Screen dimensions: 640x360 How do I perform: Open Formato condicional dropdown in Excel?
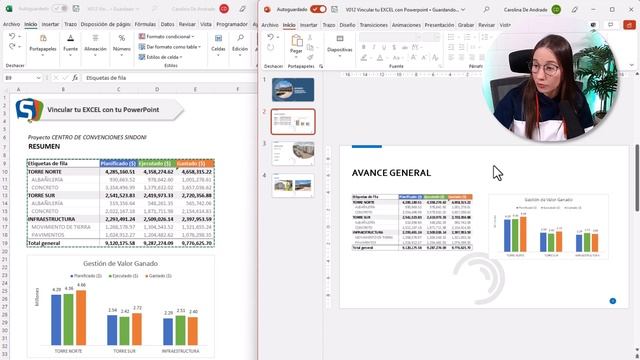pos(167,36)
